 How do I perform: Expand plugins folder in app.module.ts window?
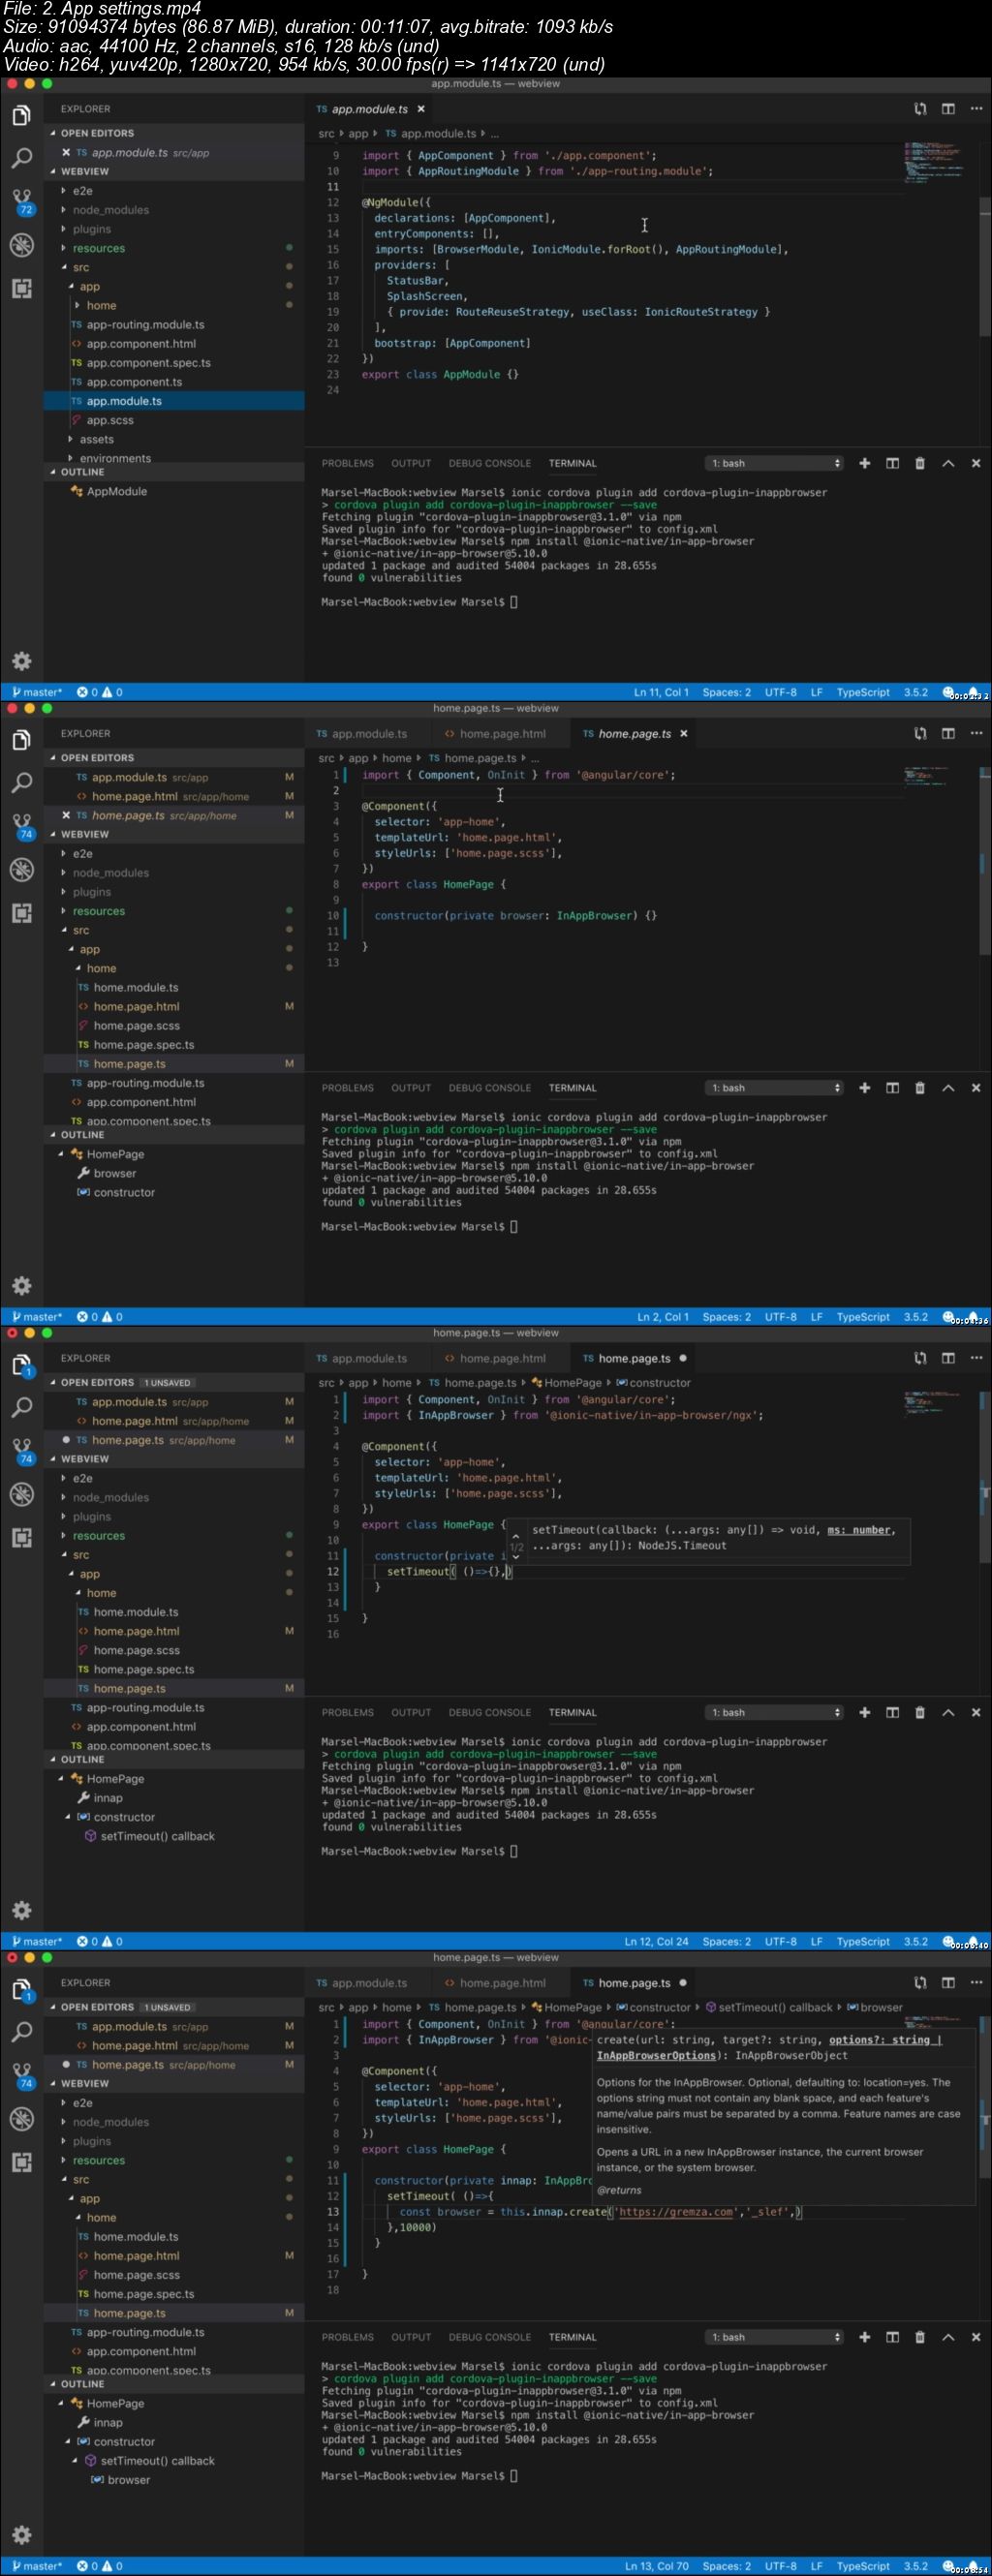coord(91,229)
